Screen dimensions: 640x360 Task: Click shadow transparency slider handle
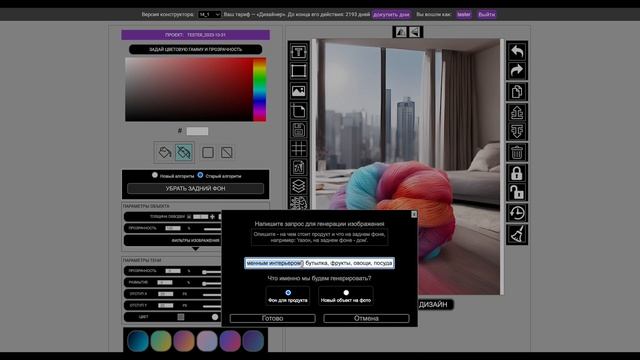(204, 271)
